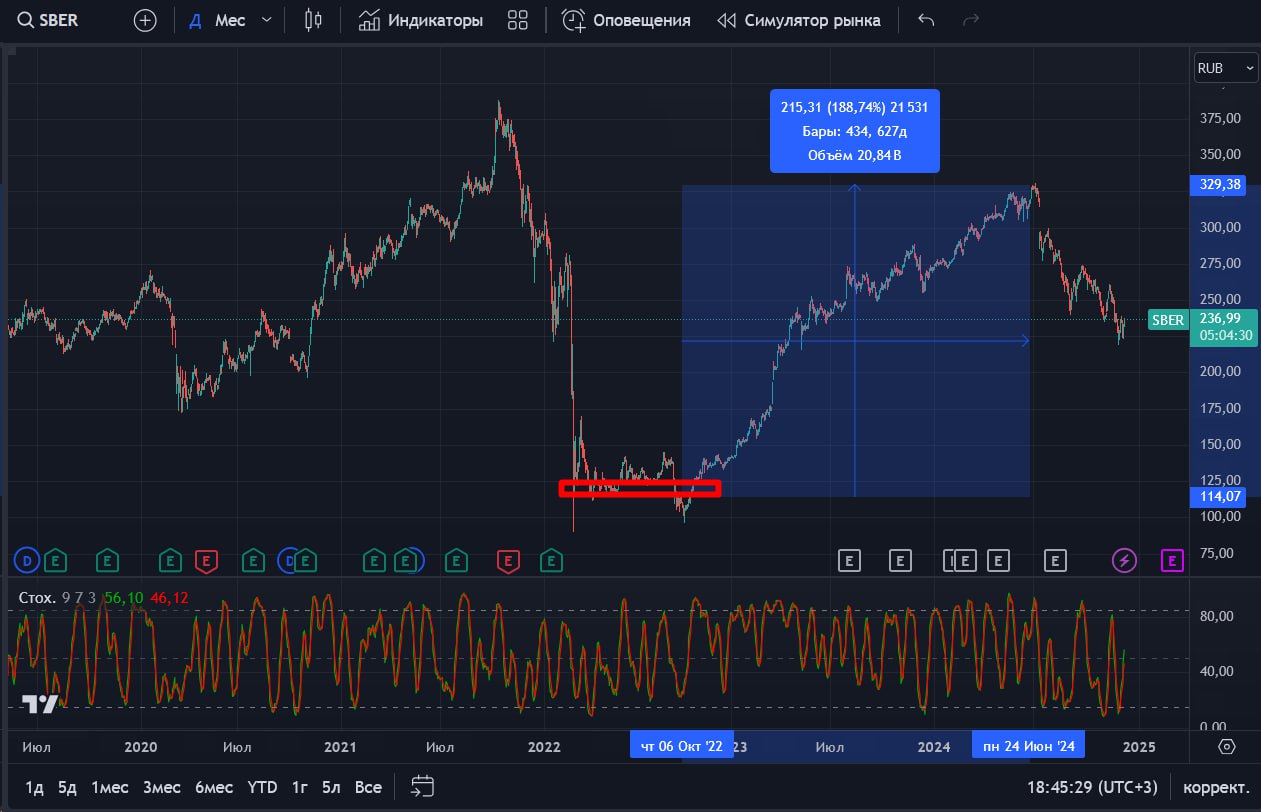Set range to 5л

pos(332,787)
